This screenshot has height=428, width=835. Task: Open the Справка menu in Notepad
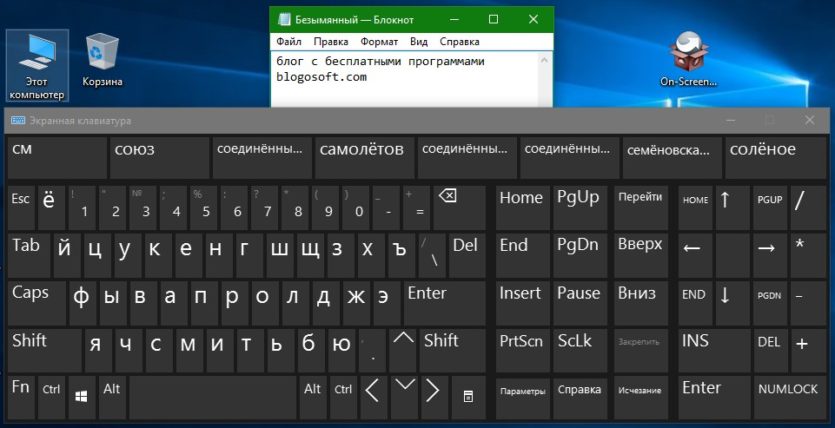tap(460, 42)
